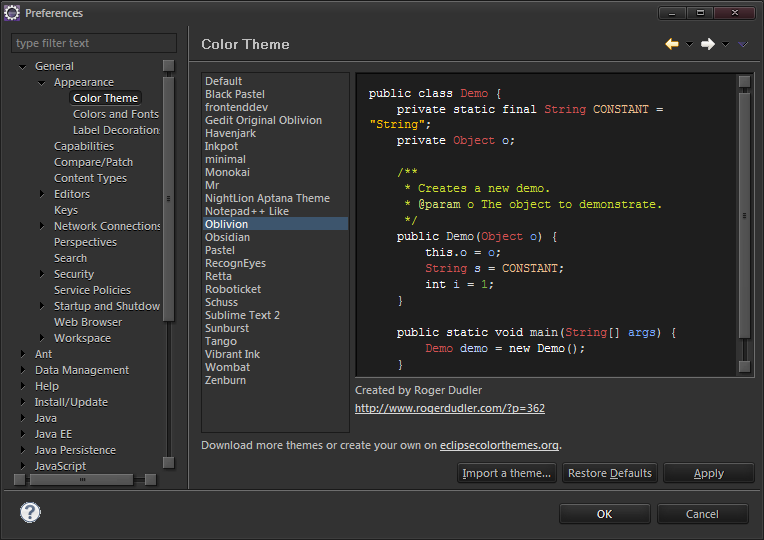The height and width of the screenshot is (540, 764).
Task: Expand the Startup and Shutdown node
Action: coord(42,306)
